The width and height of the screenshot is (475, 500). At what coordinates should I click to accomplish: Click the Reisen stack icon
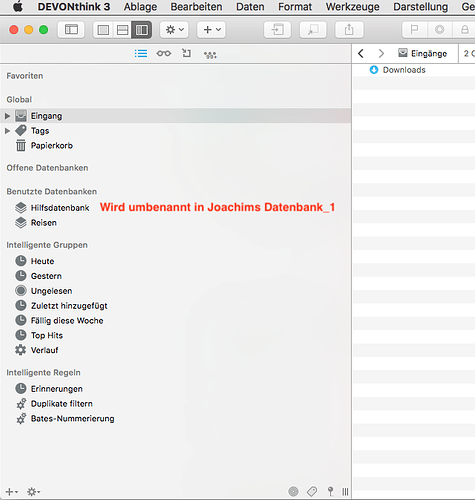point(21,222)
